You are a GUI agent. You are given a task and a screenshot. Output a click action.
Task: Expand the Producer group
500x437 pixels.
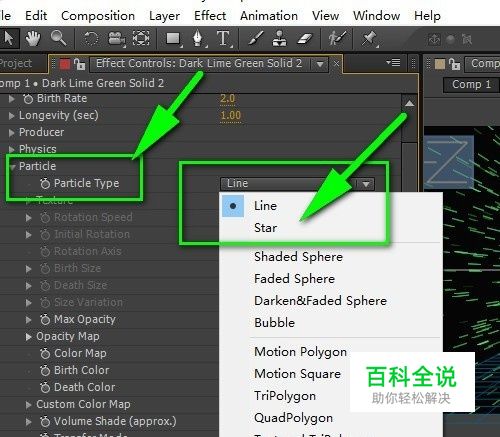click(x=12, y=133)
